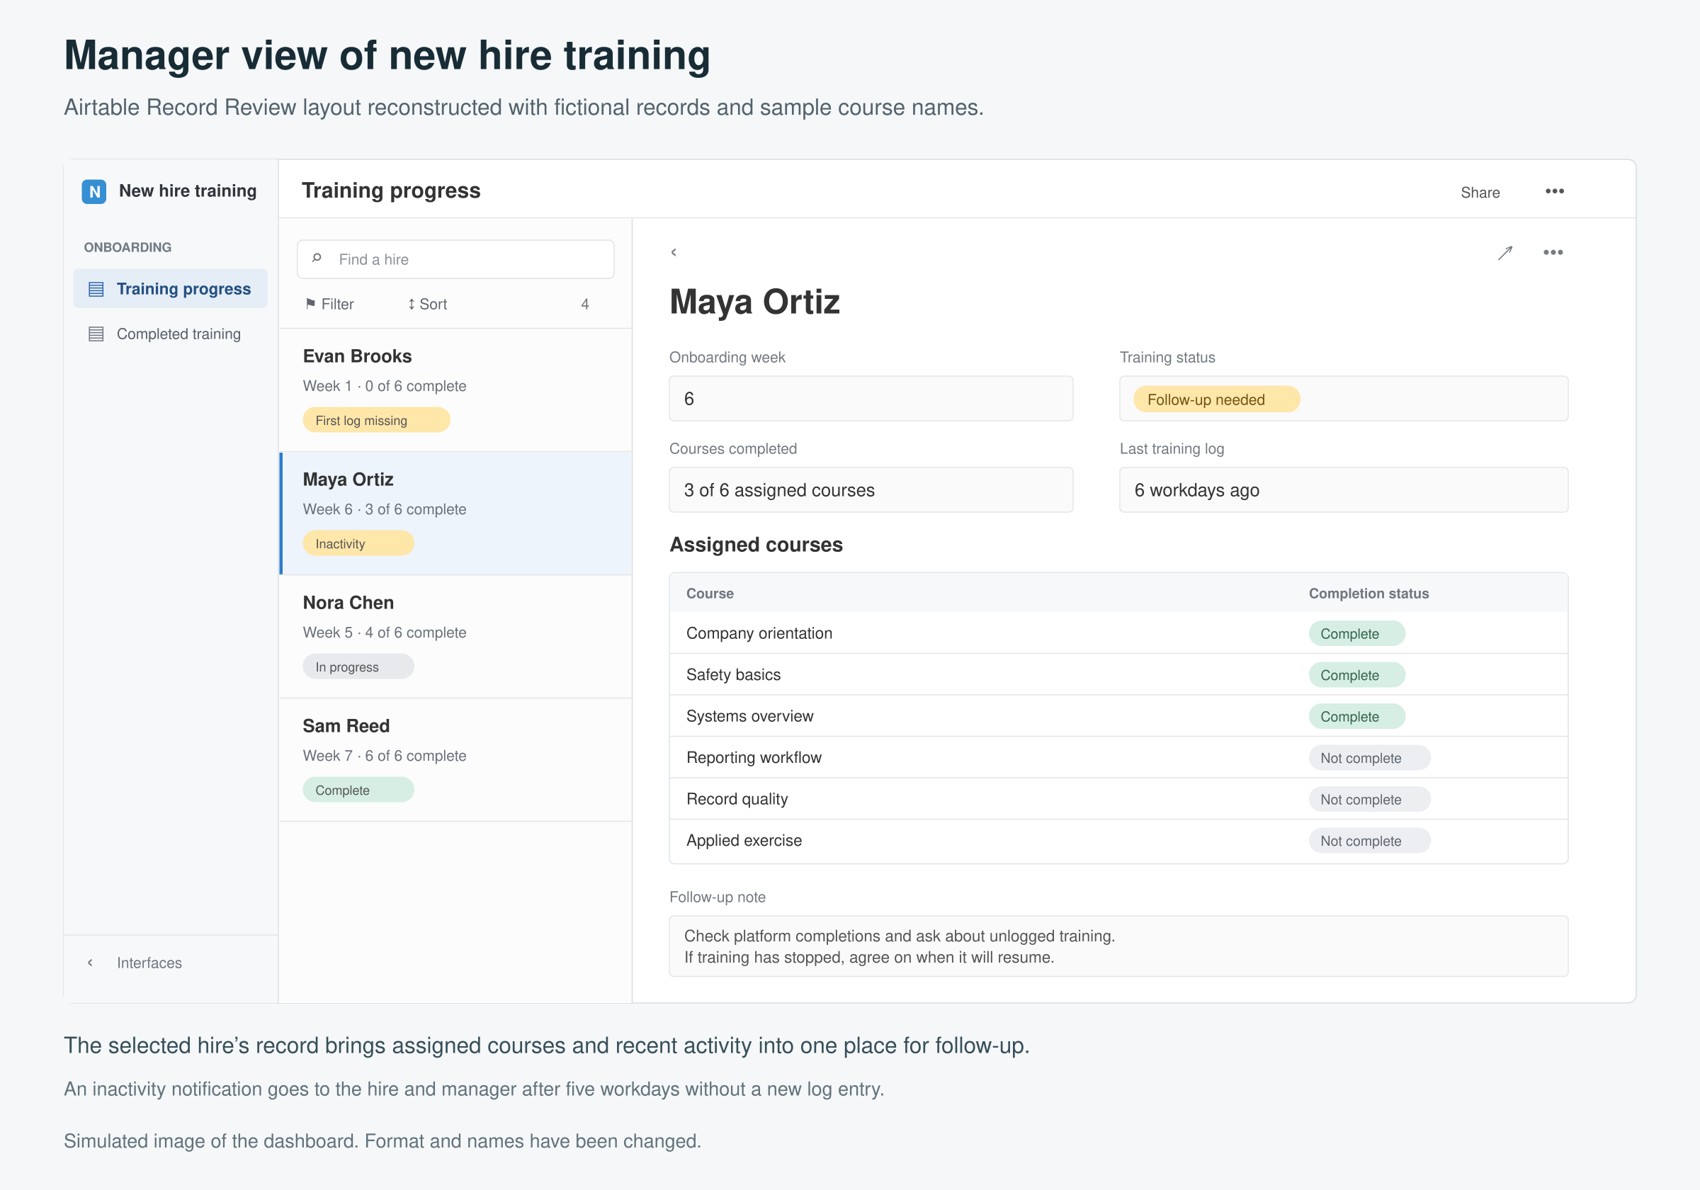Viewport: 1700px width, 1190px height.
Task: Click the Onboarding week field
Action: point(871,399)
